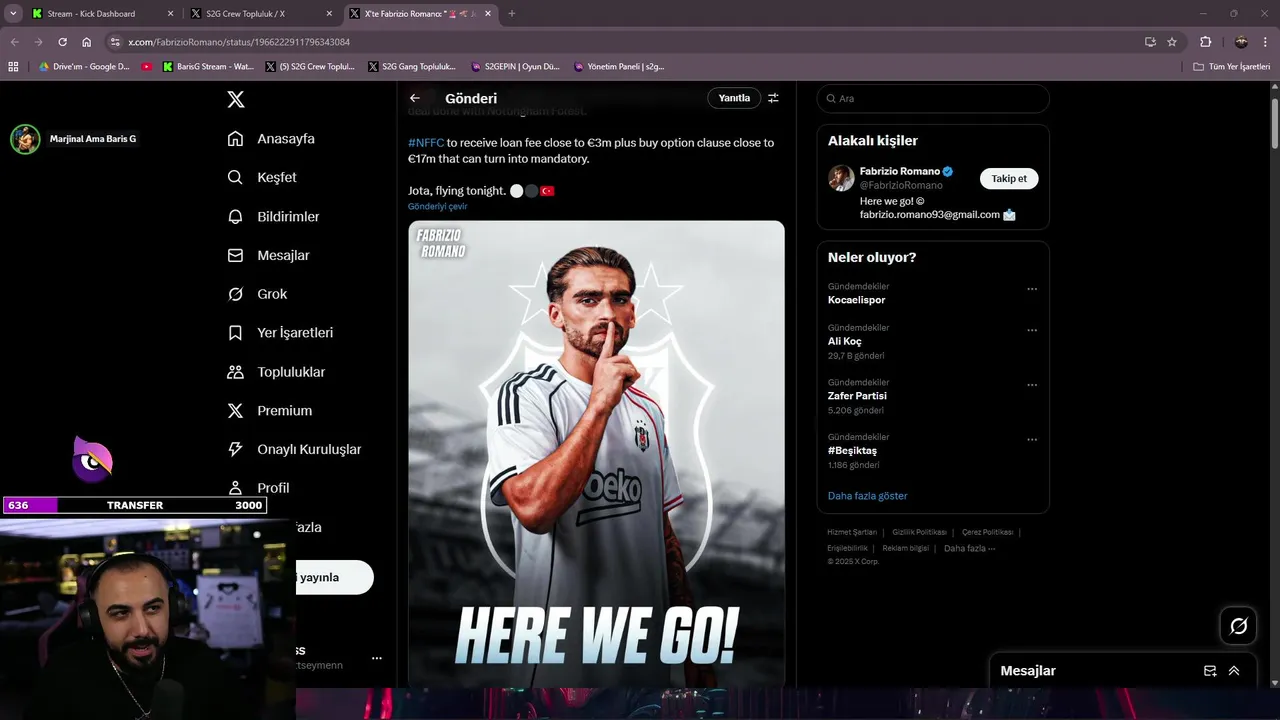Click the Grok floating button
The width and height of the screenshot is (1280, 720).
click(x=1239, y=626)
